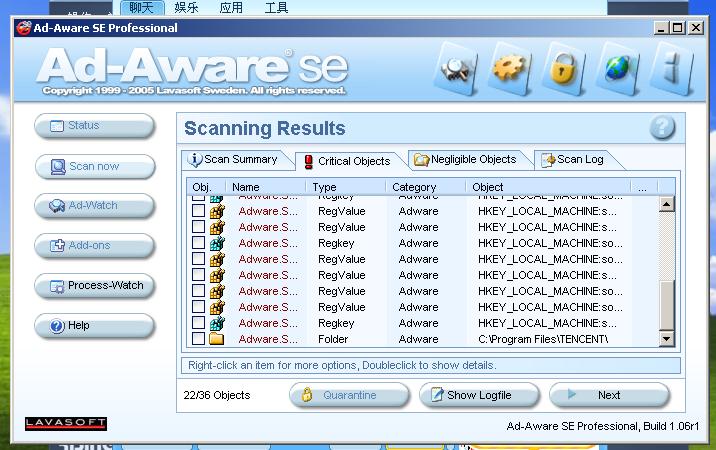
Task: Open Help from the sidebar
Action: pos(95,326)
